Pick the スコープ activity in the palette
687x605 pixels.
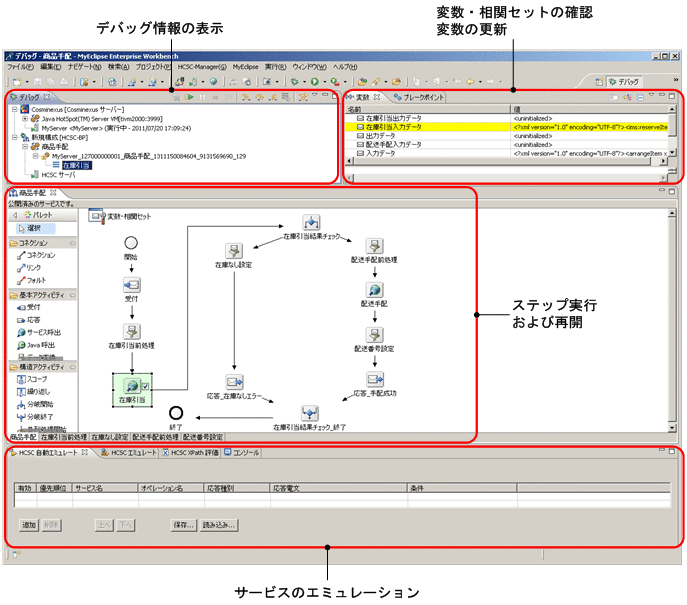[32, 379]
